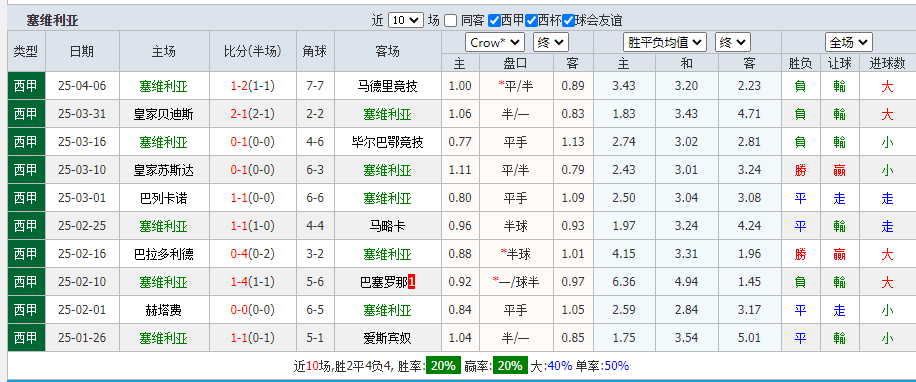Click 皇家苏斯达 home team link
Screen dimensions: 916x382
coord(163,171)
